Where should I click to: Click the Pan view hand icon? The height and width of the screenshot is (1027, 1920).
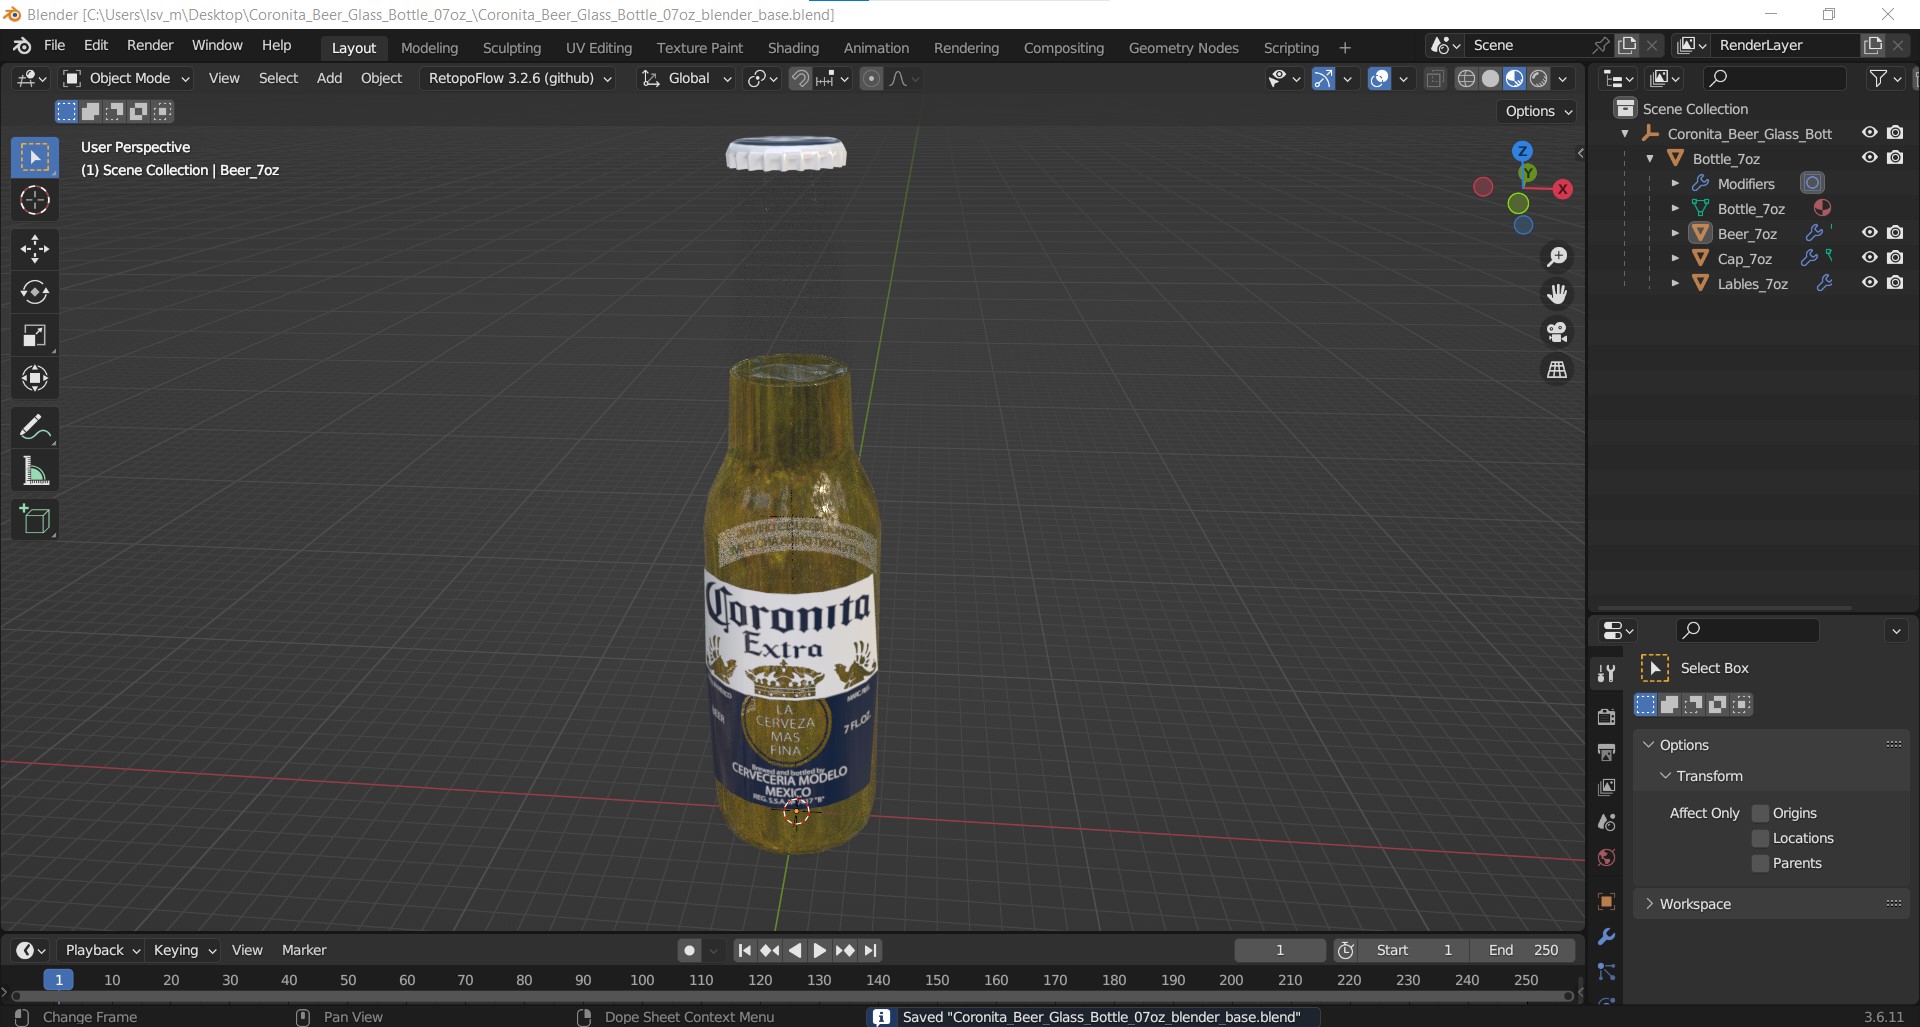pyautogui.click(x=1557, y=294)
